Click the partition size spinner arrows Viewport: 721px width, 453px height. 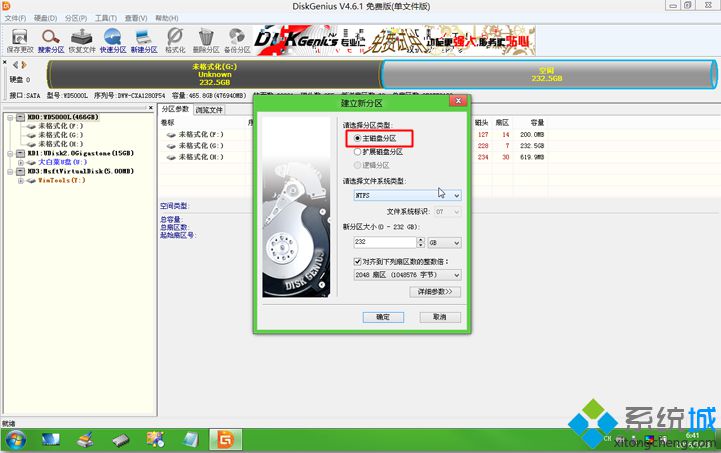click(421, 242)
